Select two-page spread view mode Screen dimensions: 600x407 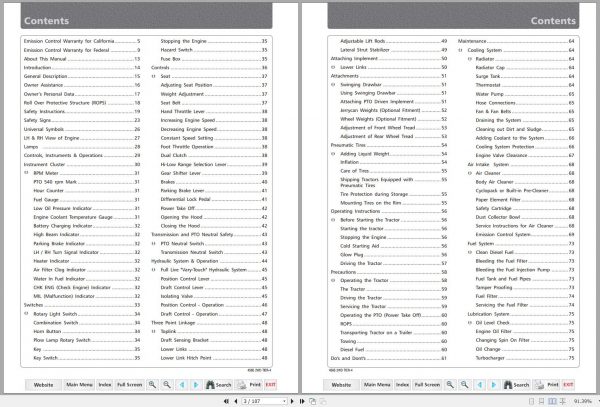point(552,401)
